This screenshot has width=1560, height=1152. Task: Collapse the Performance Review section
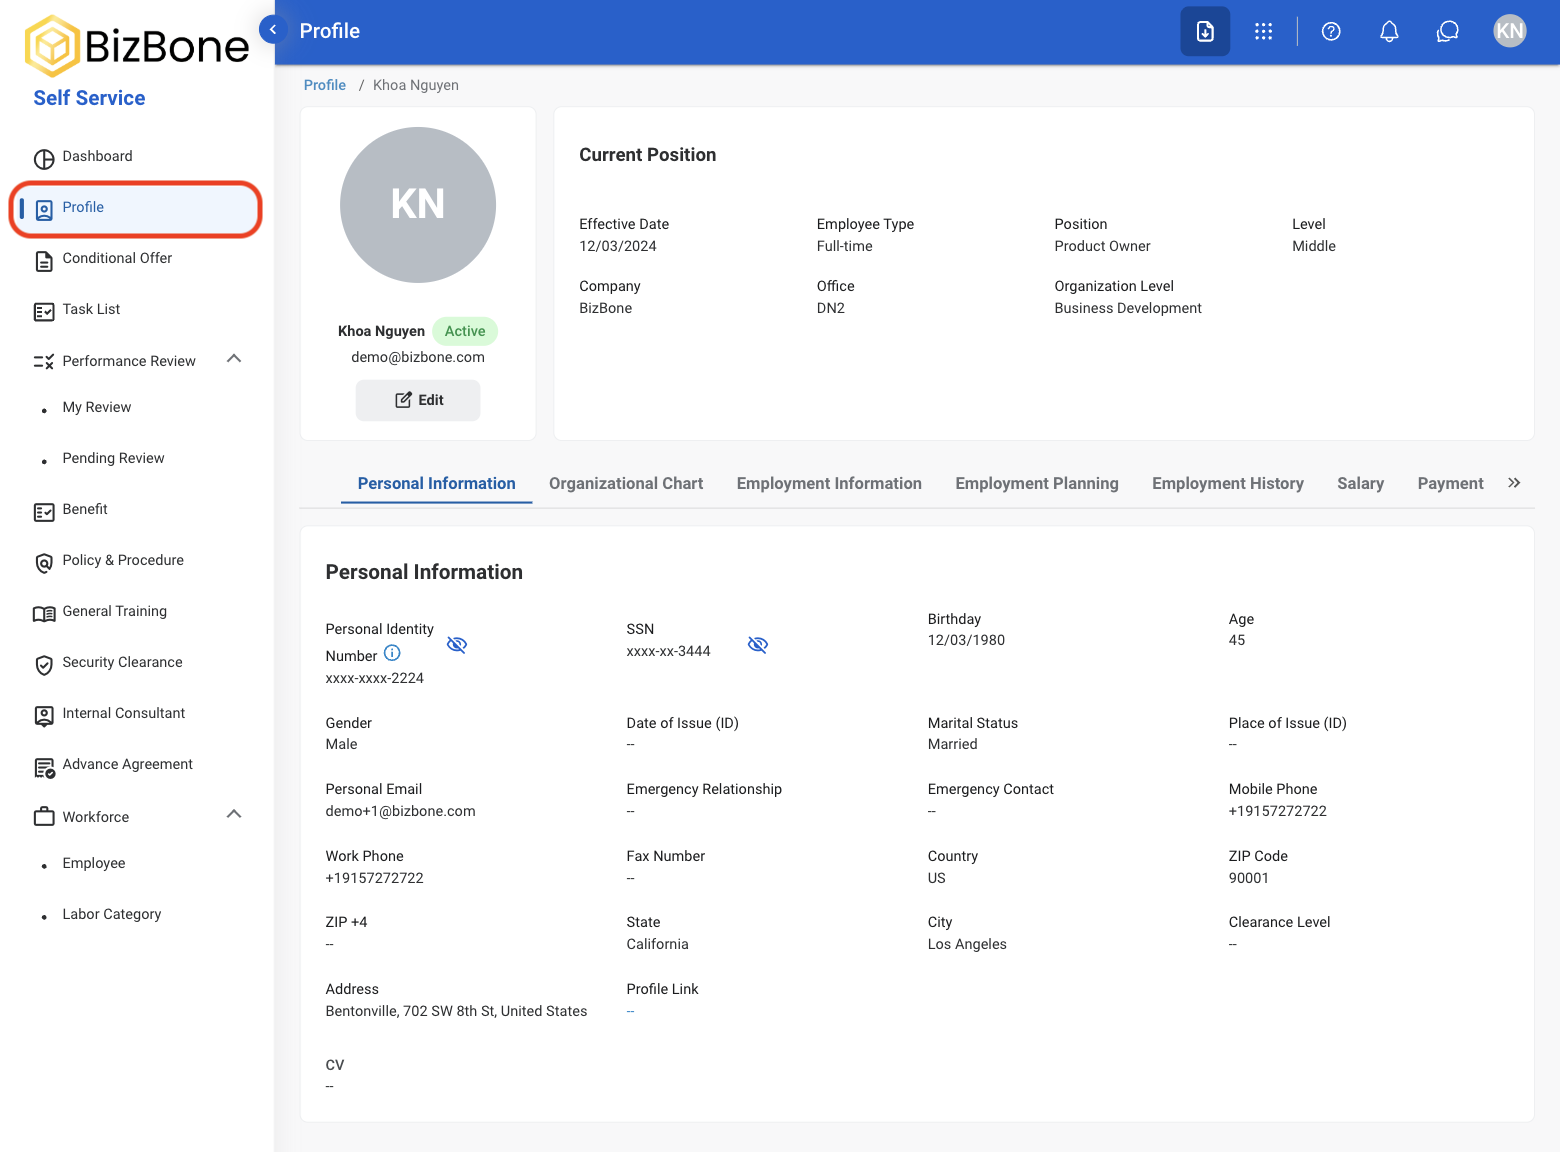click(234, 359)
